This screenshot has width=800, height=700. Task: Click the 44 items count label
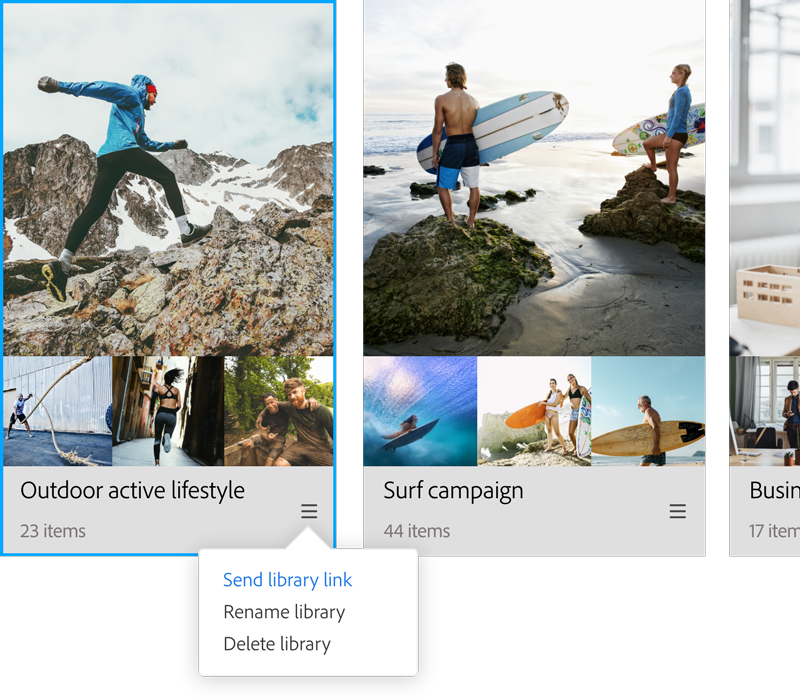click(x=416, y=531)
